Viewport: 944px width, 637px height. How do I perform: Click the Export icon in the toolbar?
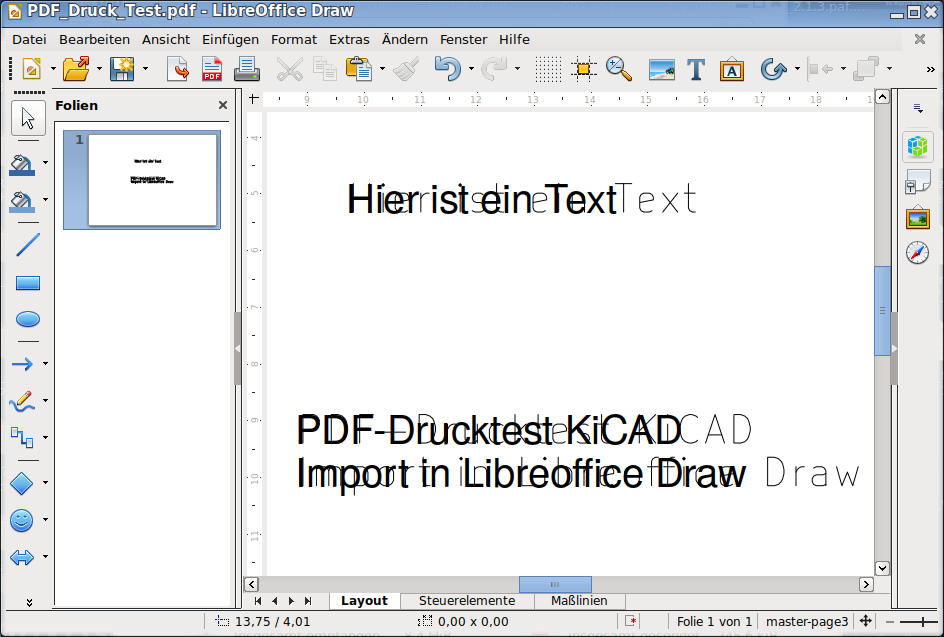tap(178, 69)
